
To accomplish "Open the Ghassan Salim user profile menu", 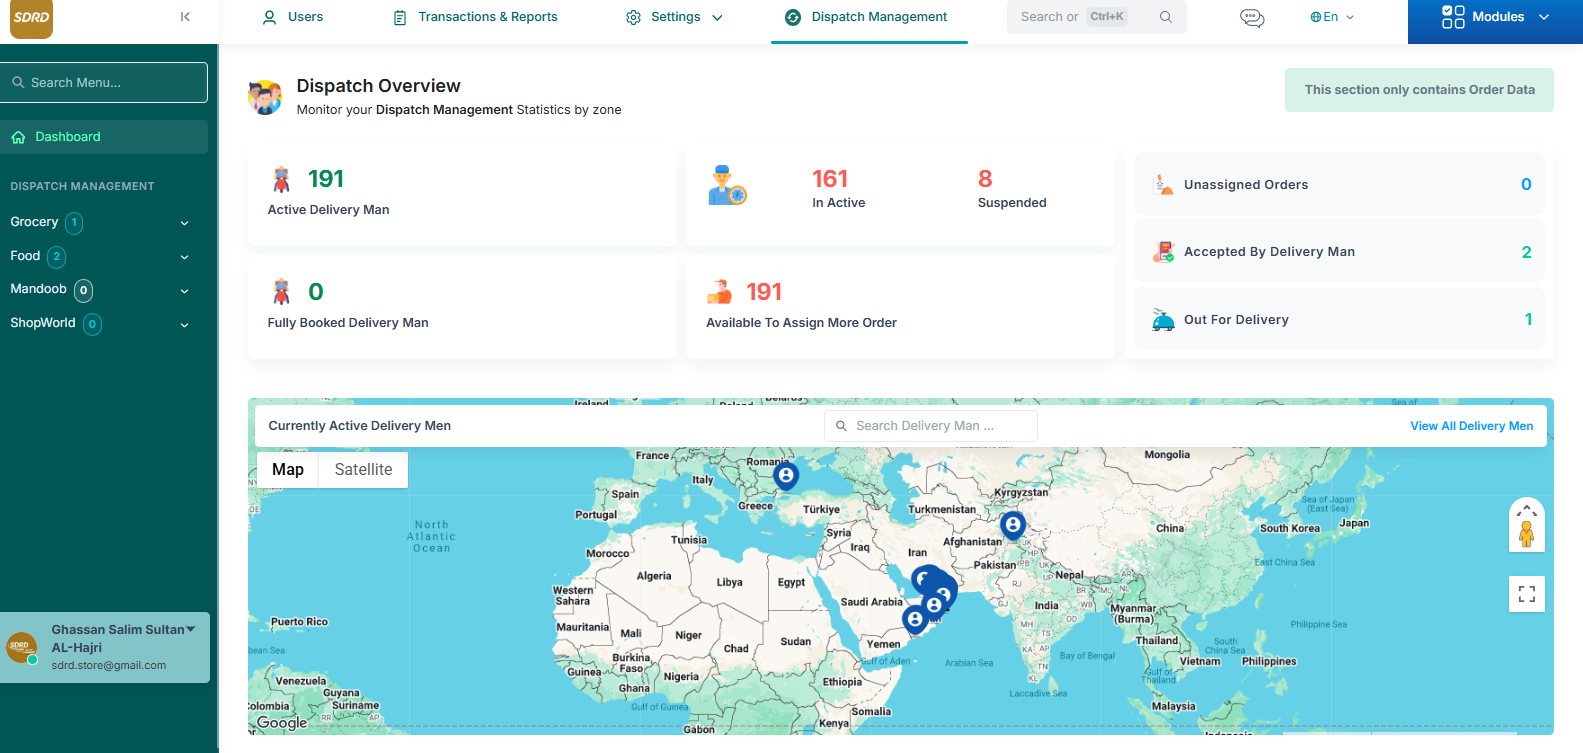I will (x=105, y=647).
